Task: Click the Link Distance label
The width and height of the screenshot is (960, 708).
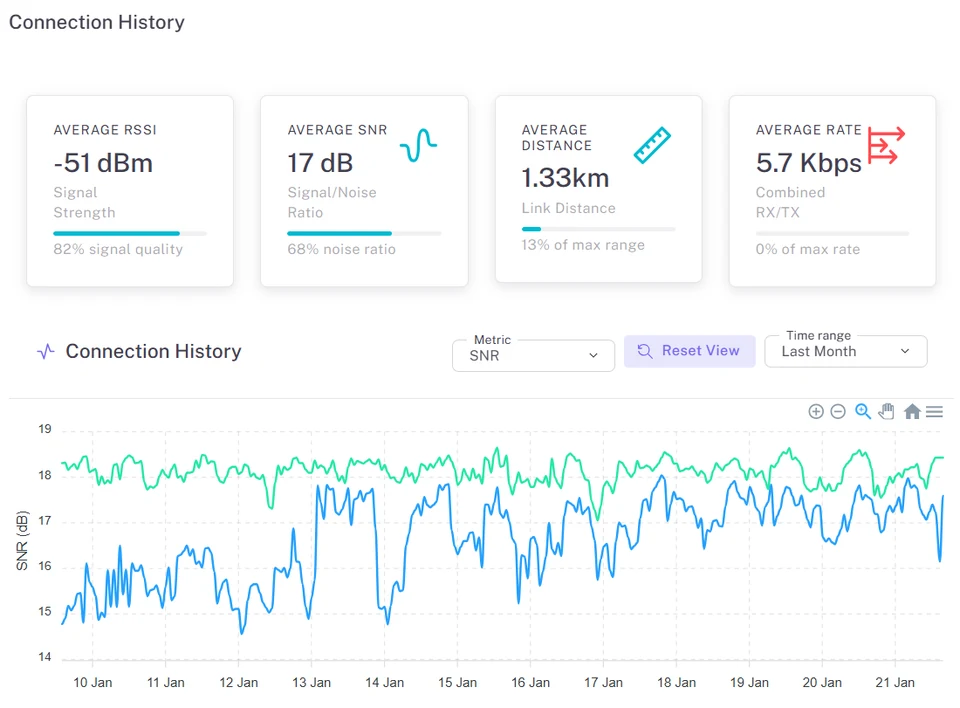Action: (x=568, y=208)
